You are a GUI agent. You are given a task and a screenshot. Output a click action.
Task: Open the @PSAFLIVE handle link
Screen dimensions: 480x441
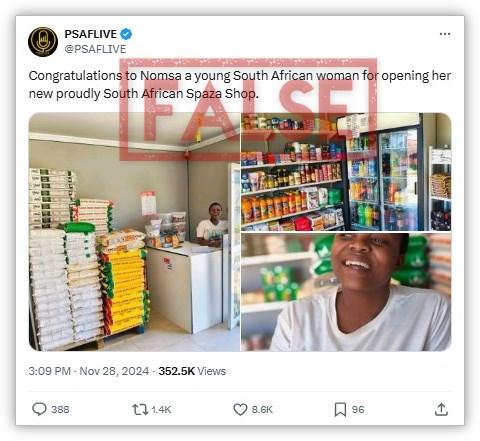click(95, 49)
